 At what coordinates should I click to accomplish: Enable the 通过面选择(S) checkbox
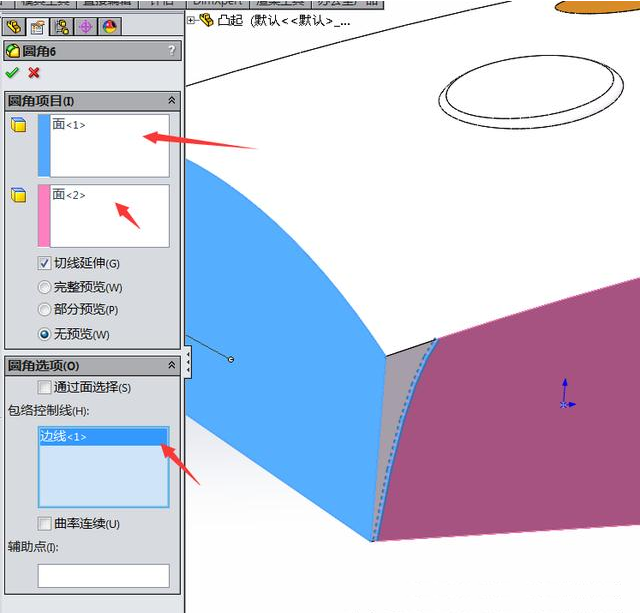(x=44, y=387)
